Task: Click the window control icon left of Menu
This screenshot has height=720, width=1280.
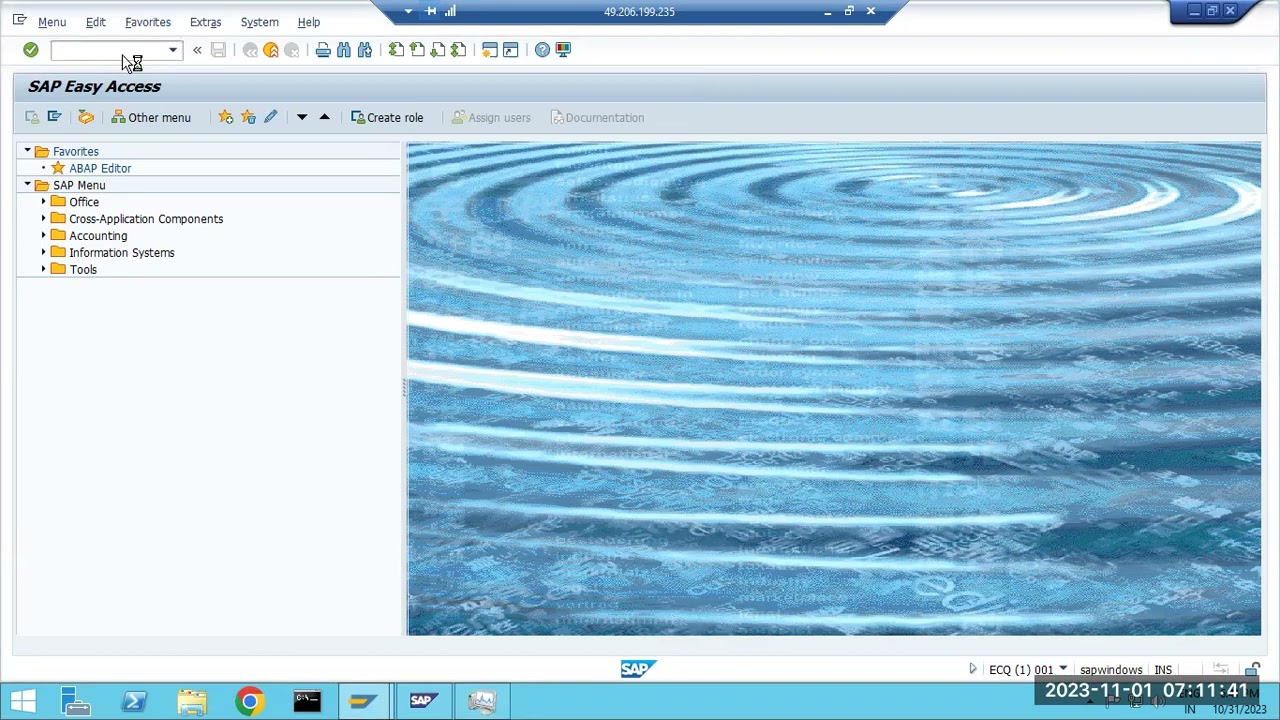Action: (x=19, y=20)
